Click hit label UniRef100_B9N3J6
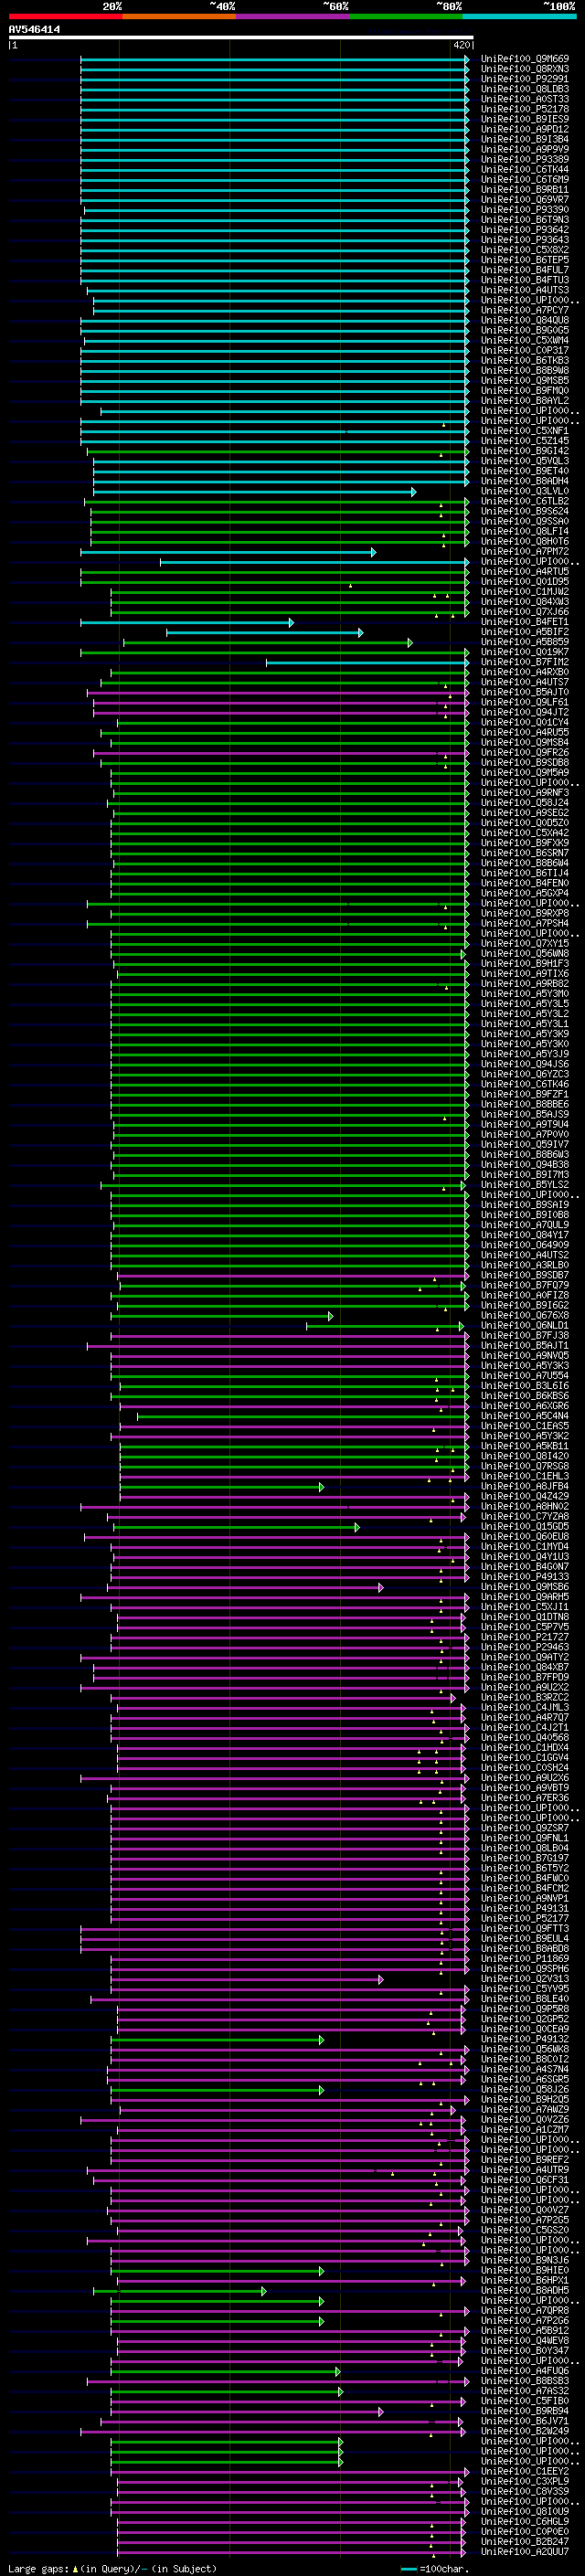The width and height of the screenshot is (585, 2576). tap(525, 2260)
